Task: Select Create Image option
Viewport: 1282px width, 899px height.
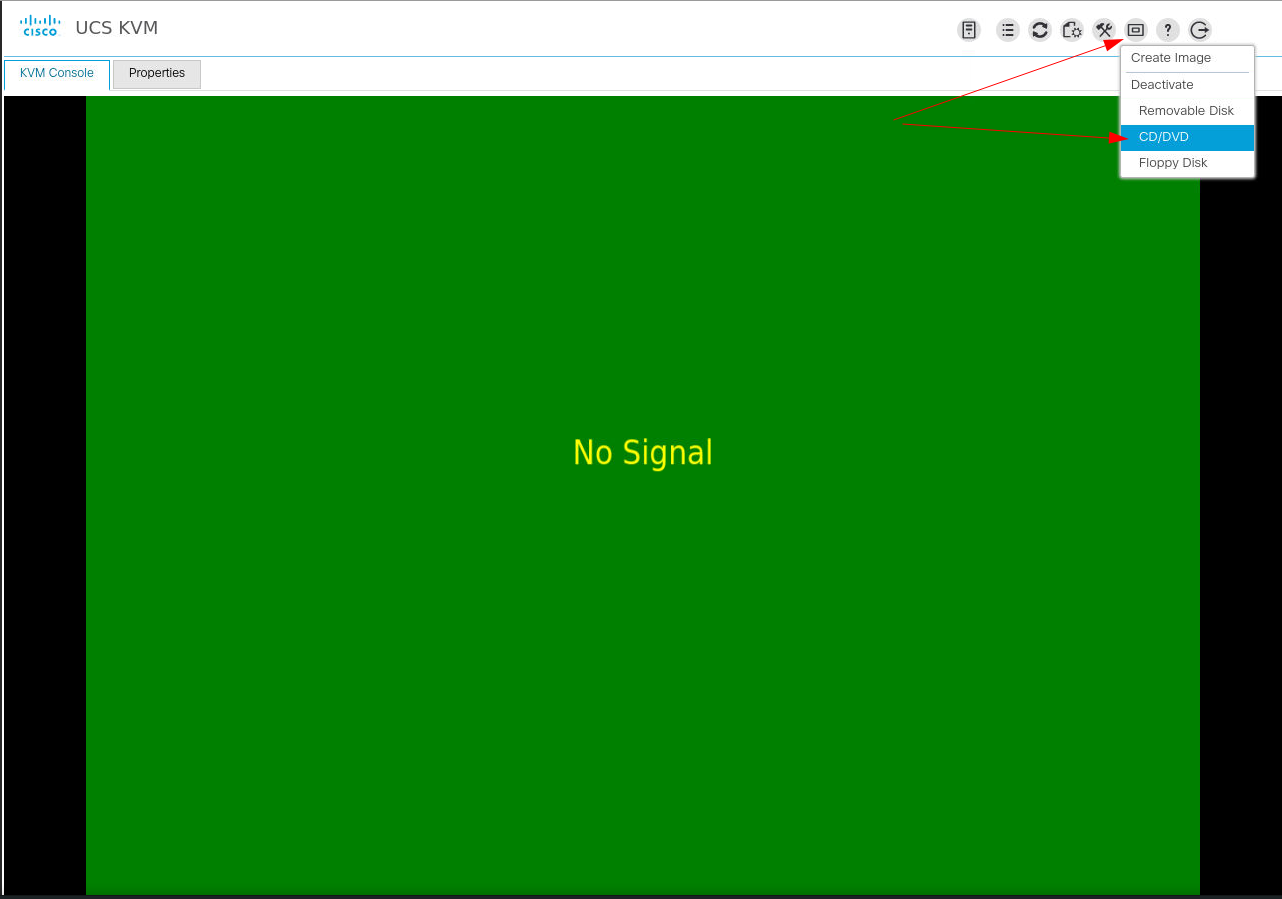Action: pyautogui.click(x=1170, y=57)
